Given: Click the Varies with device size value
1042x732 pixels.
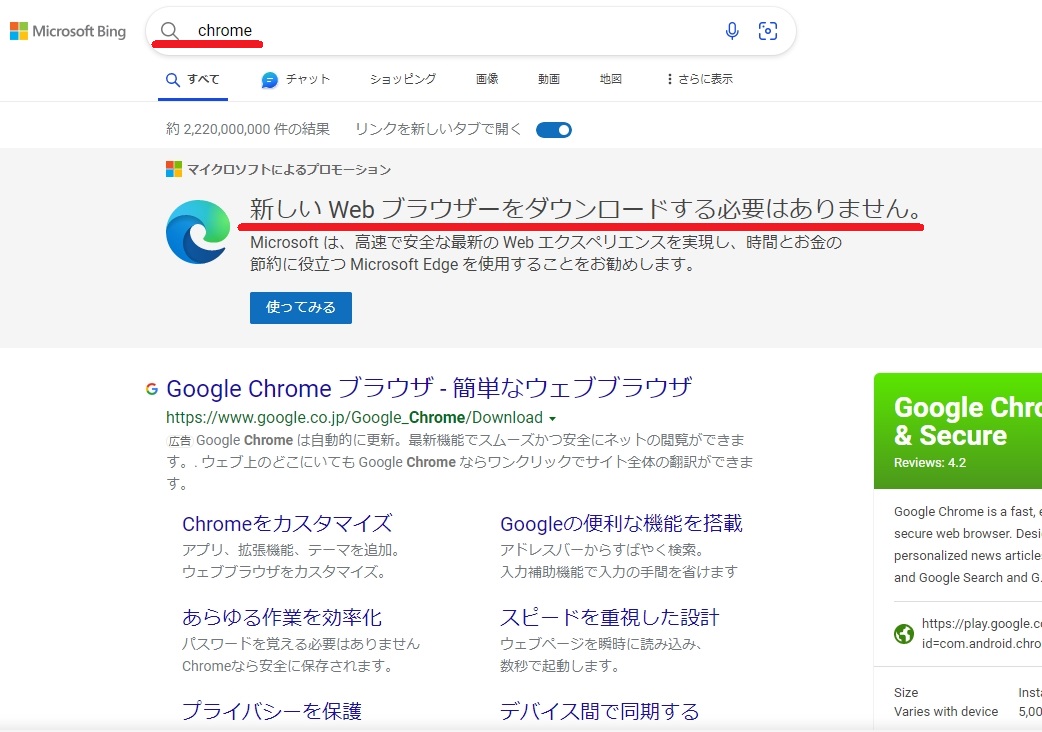Looking at the screenshot, I should pyautogui.click(x=946, y=711).
